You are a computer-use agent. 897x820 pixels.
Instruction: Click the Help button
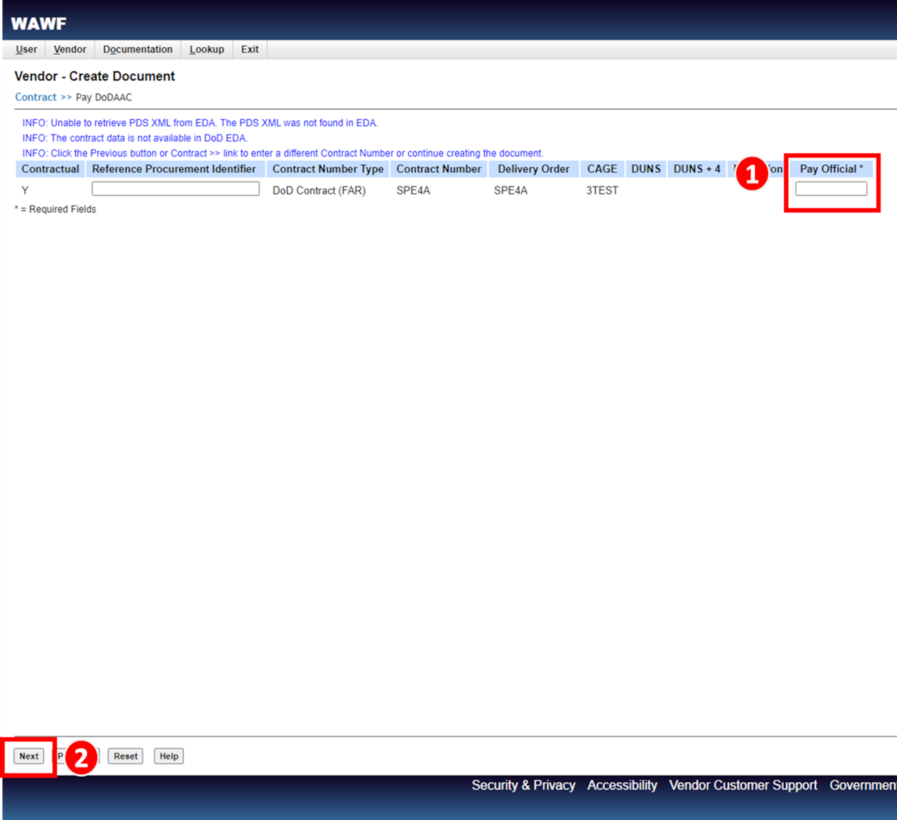point(169,756)
